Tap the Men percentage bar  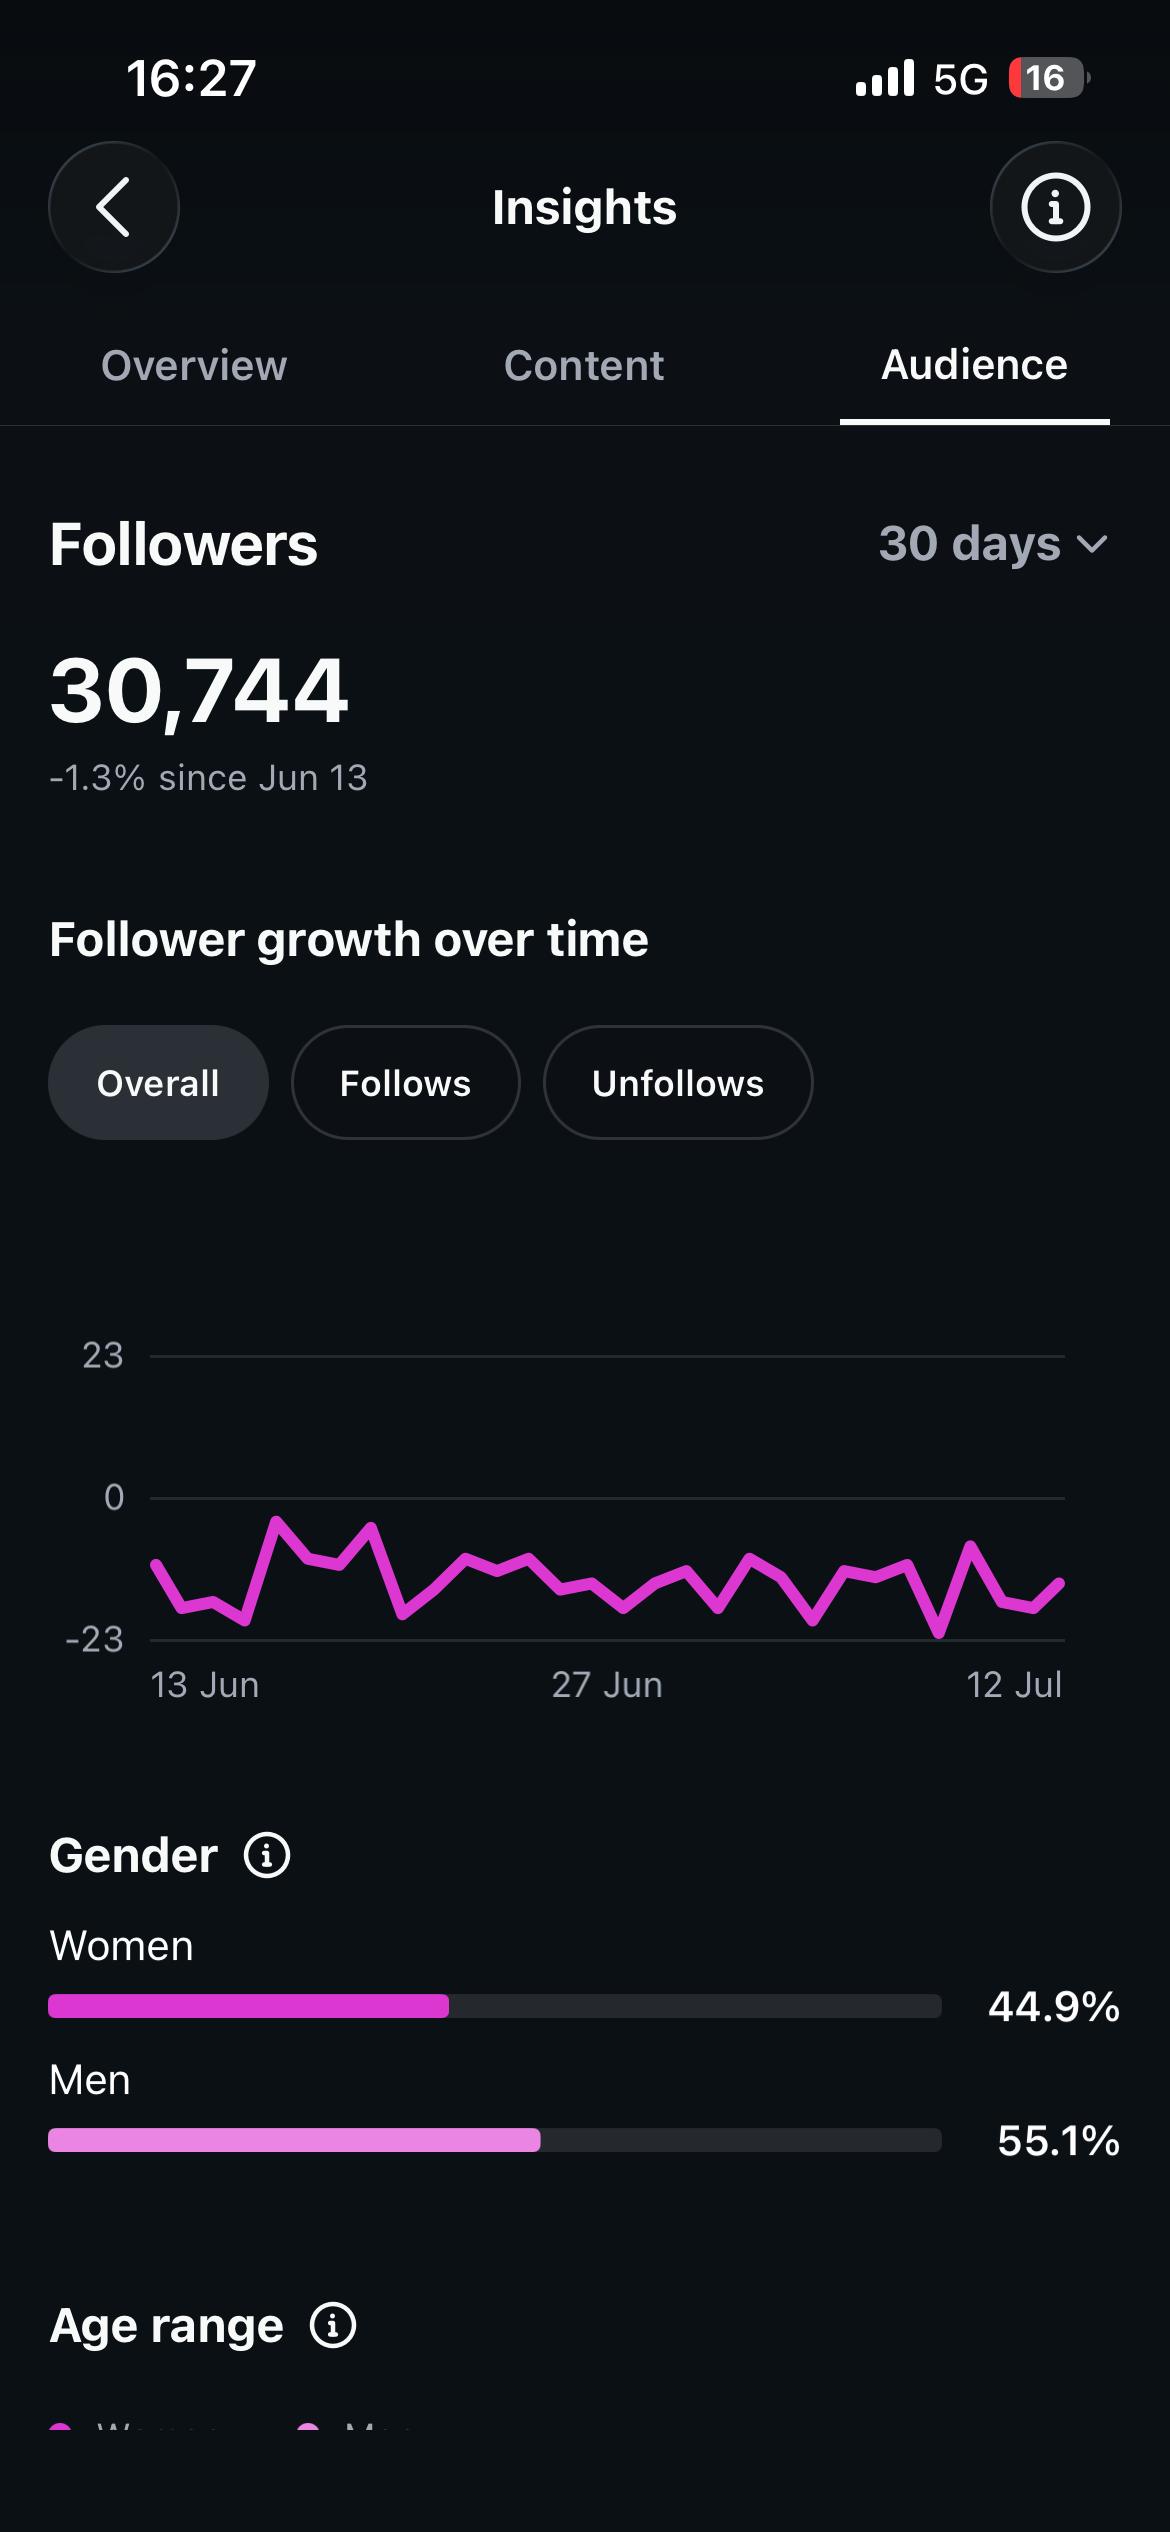(495, 2140)
